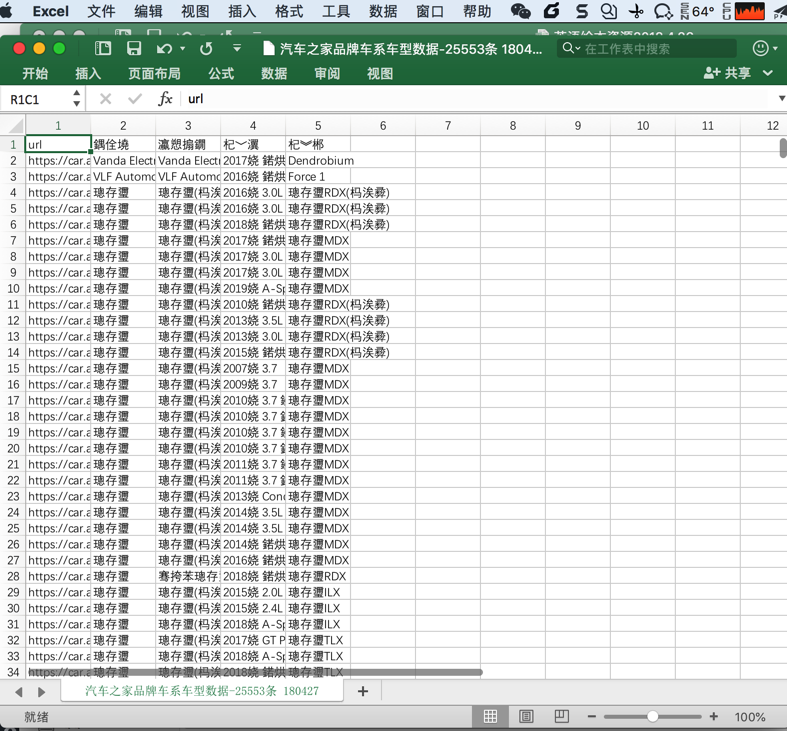Switch to Normal grid view

(490, 716)
